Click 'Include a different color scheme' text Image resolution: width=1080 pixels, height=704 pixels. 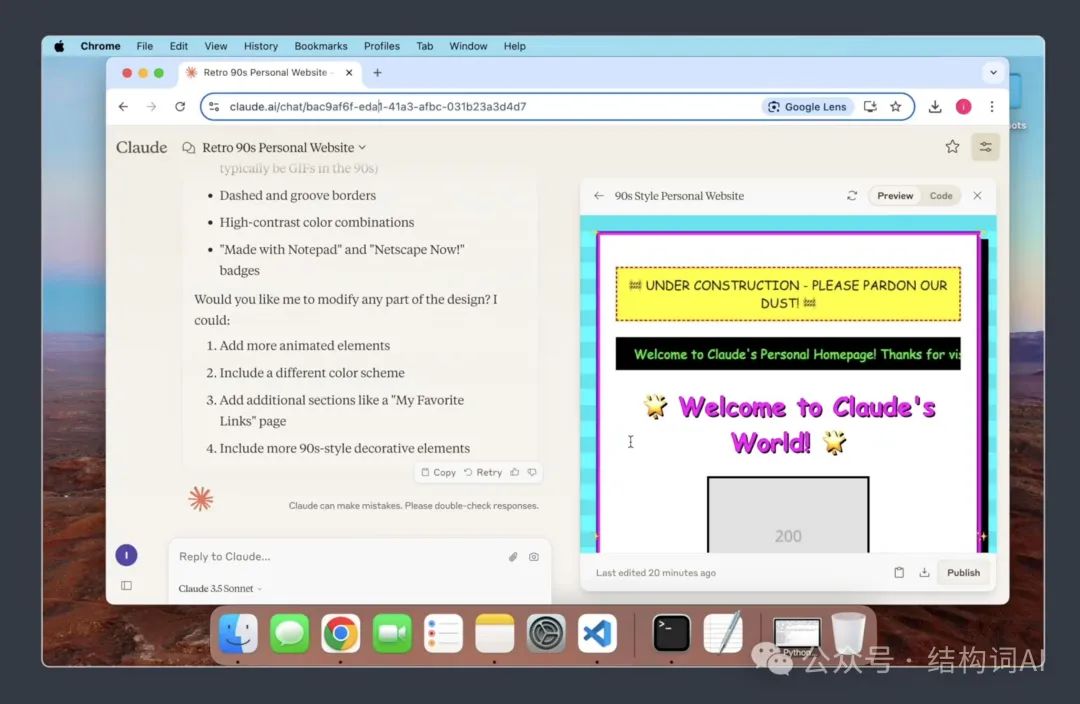point(312,373)
